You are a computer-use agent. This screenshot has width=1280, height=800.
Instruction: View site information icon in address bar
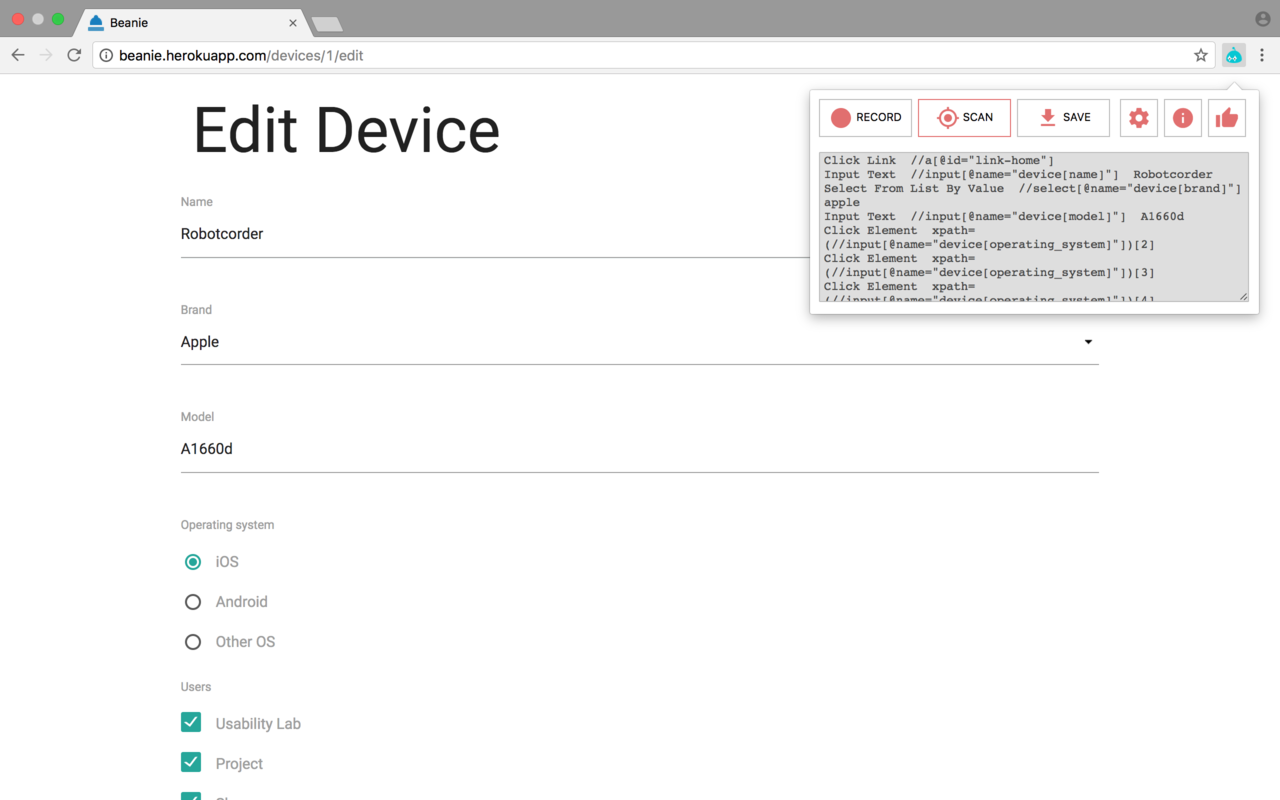(106, 55)
